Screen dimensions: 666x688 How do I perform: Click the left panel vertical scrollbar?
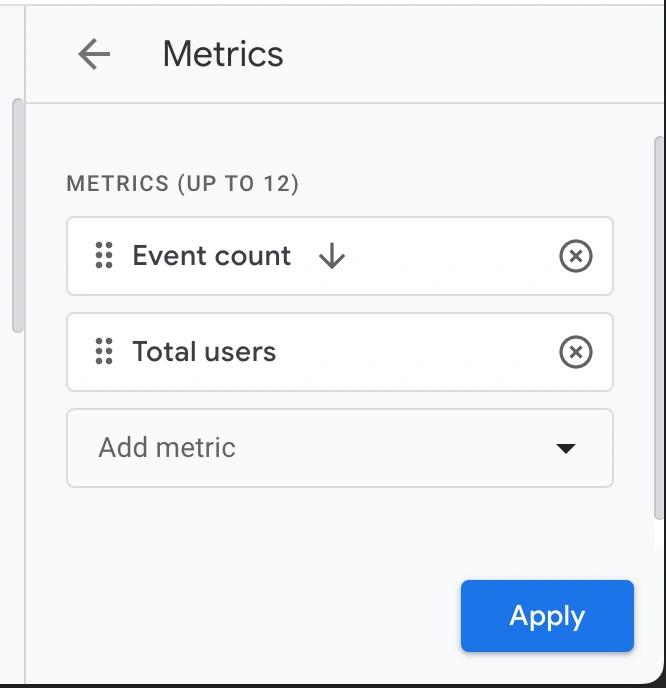[x=18, y=215]
